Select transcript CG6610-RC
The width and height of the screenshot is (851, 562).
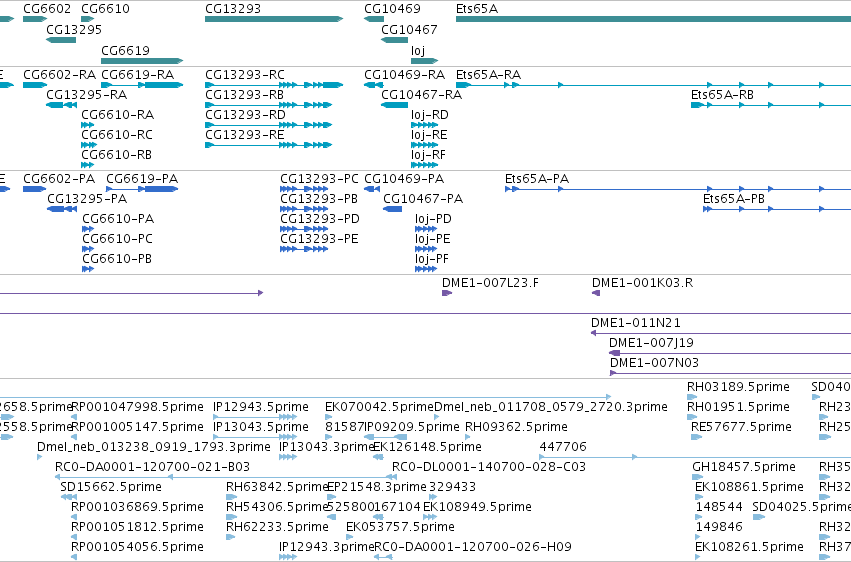click(117, 135)
